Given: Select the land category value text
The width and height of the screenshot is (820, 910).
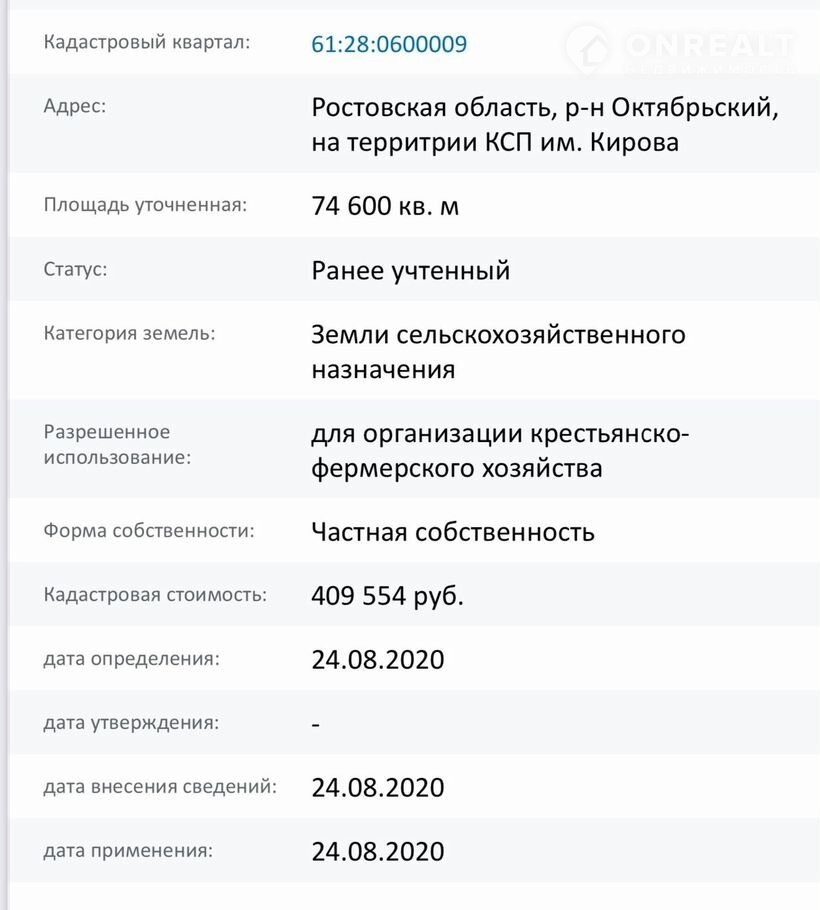Looking at the screenshot, I should [x=498, y=351].
